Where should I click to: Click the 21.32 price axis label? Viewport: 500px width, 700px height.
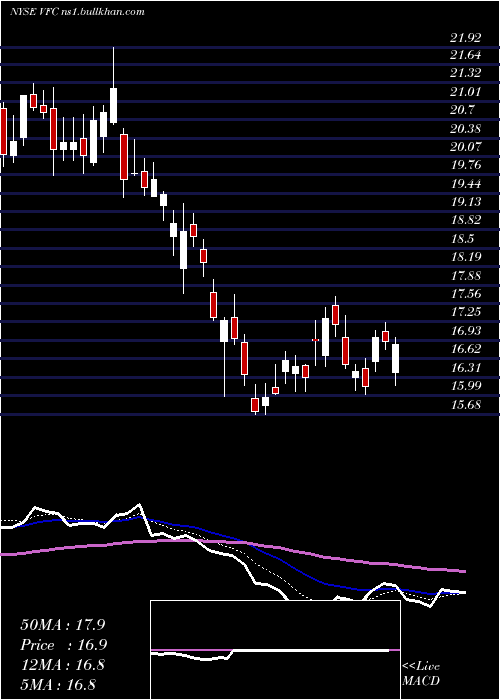click(466, 74)
